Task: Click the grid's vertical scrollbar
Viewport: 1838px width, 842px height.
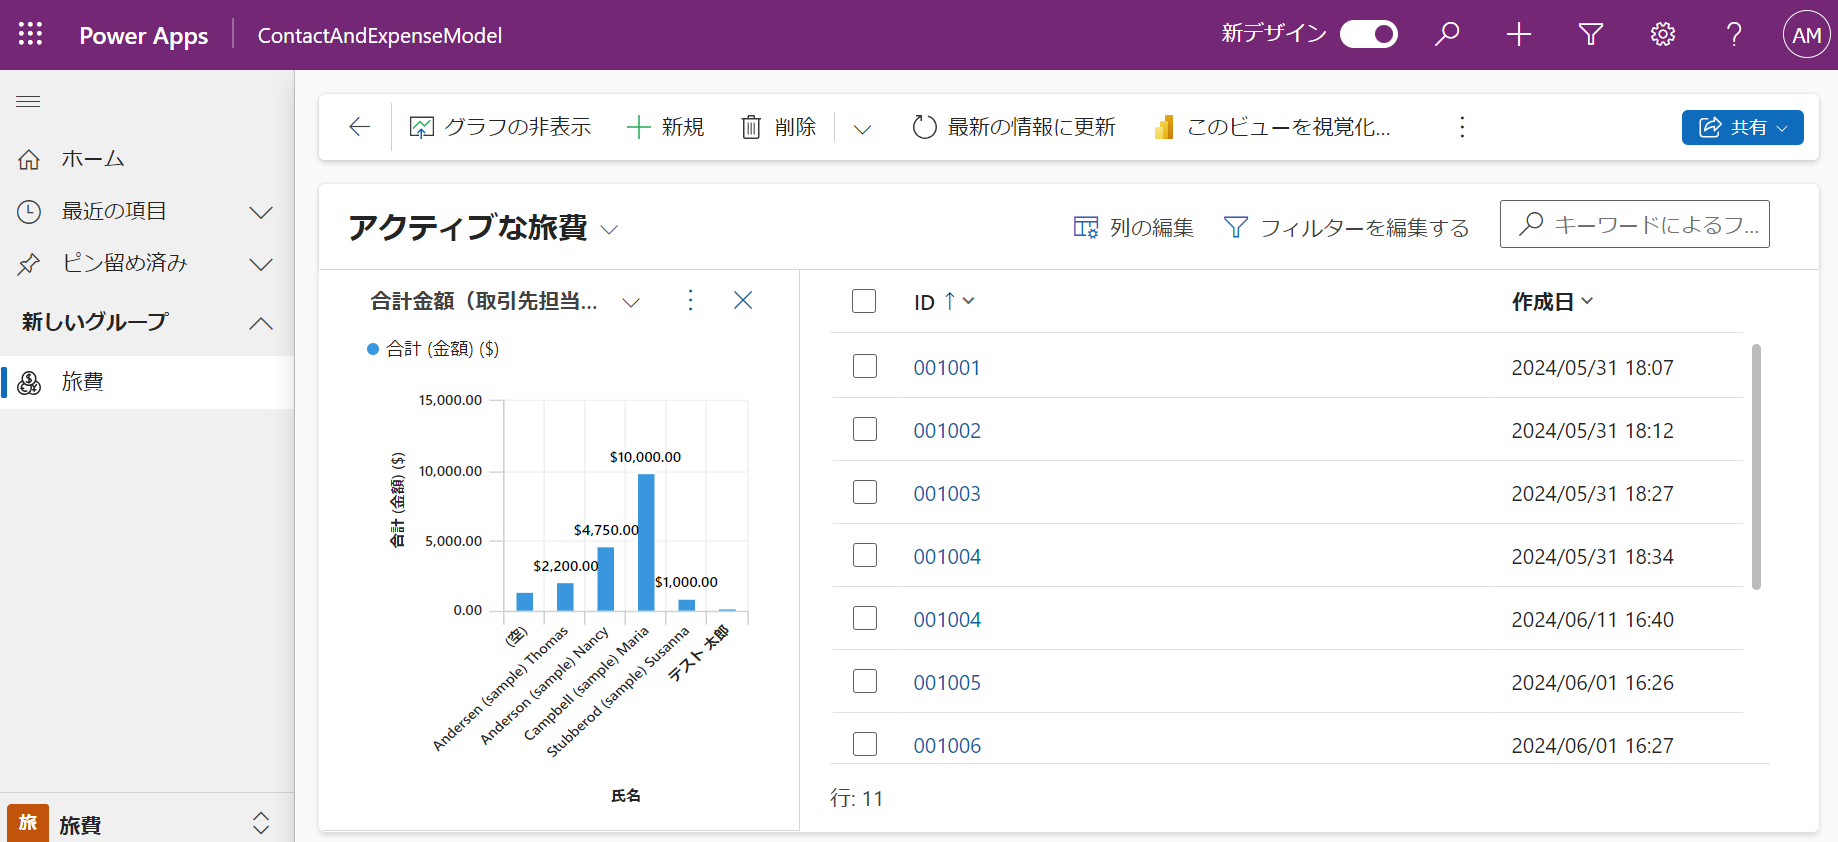Action: pyautogui.click(x=1756, y=467)
